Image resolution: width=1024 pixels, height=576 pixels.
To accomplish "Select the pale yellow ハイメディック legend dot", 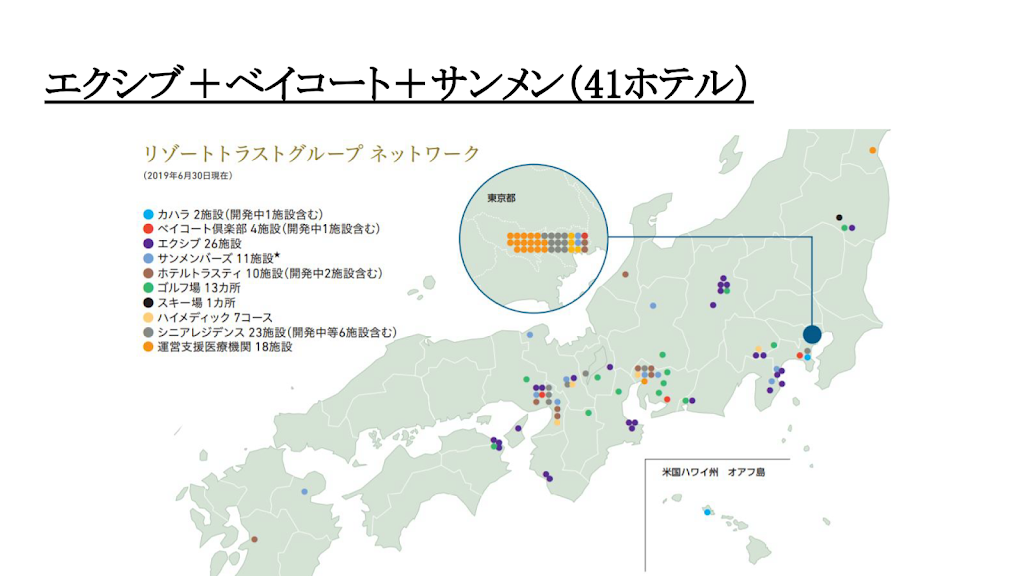I will click(148, 317).
